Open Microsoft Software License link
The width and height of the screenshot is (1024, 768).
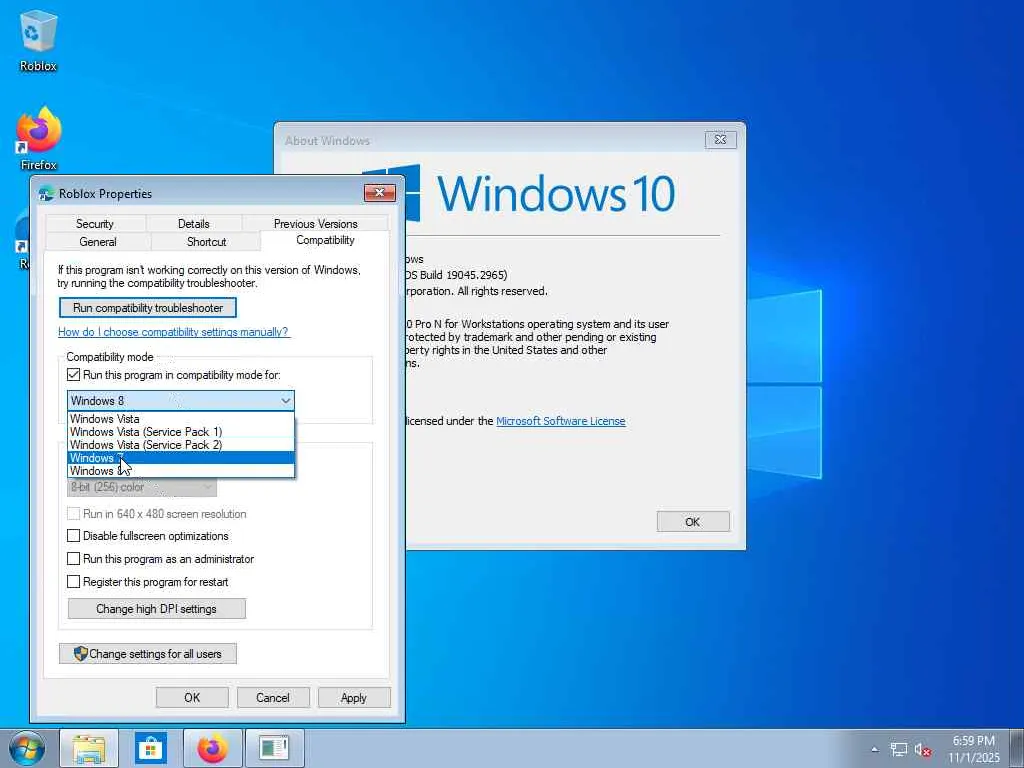(561, 421)
